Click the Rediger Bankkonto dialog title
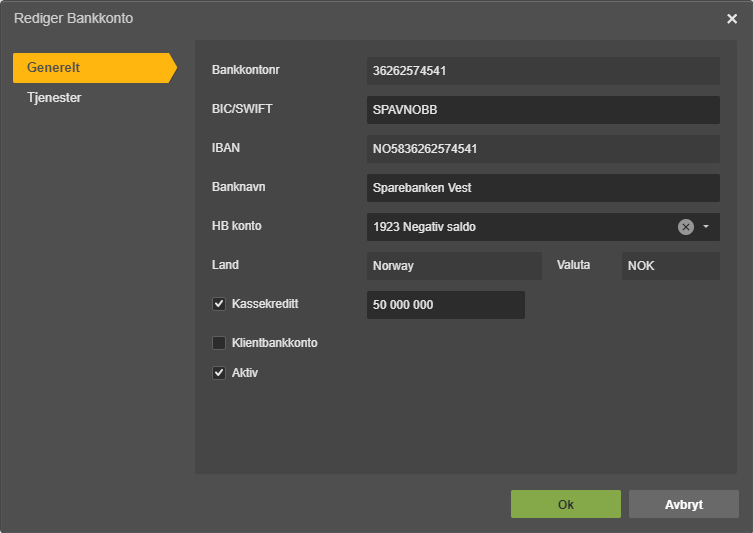The height and width of the screenshot is (533, 753). pyautogui.click(x=73, y=19)
